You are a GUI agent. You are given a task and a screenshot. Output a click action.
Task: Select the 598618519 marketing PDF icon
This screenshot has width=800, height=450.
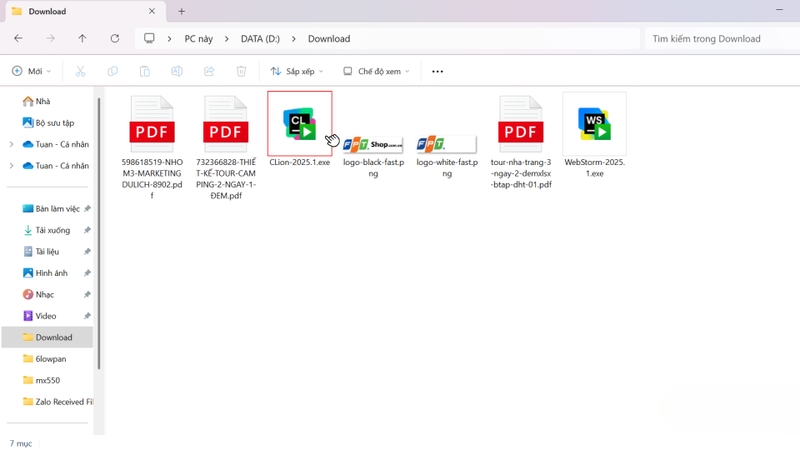(152, 124)
